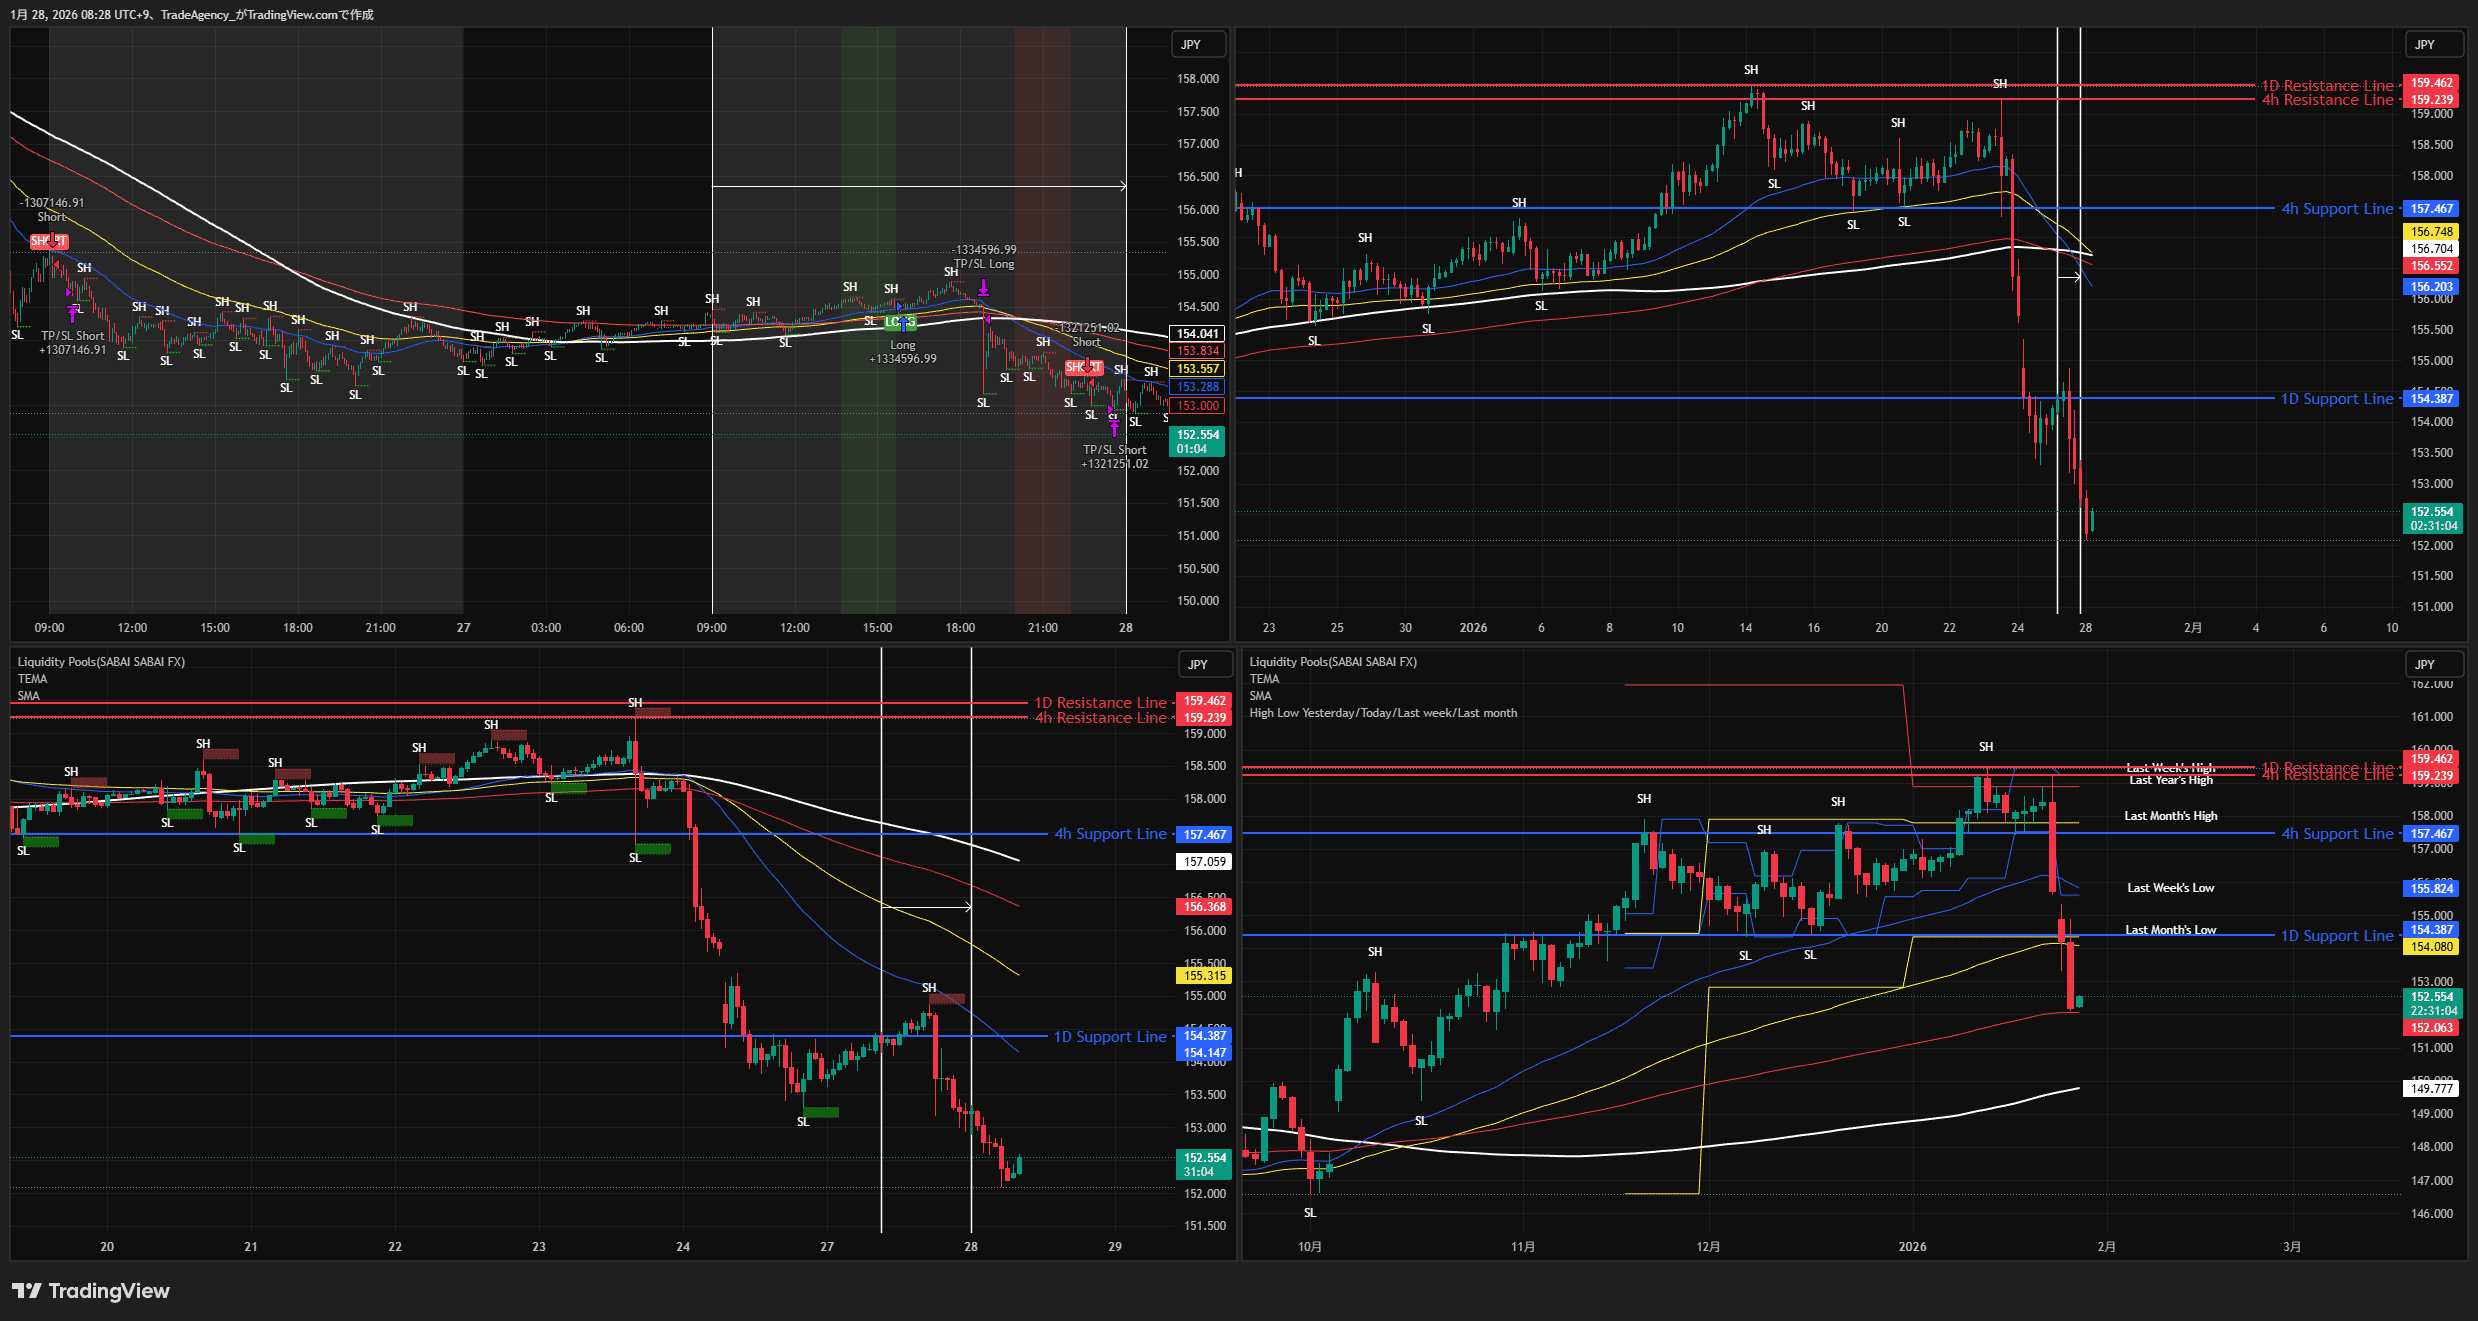2478x1321 pixels.
Task: Click the TradingView logo in the bottom-left corner
Action: (x=90, y=1291)
